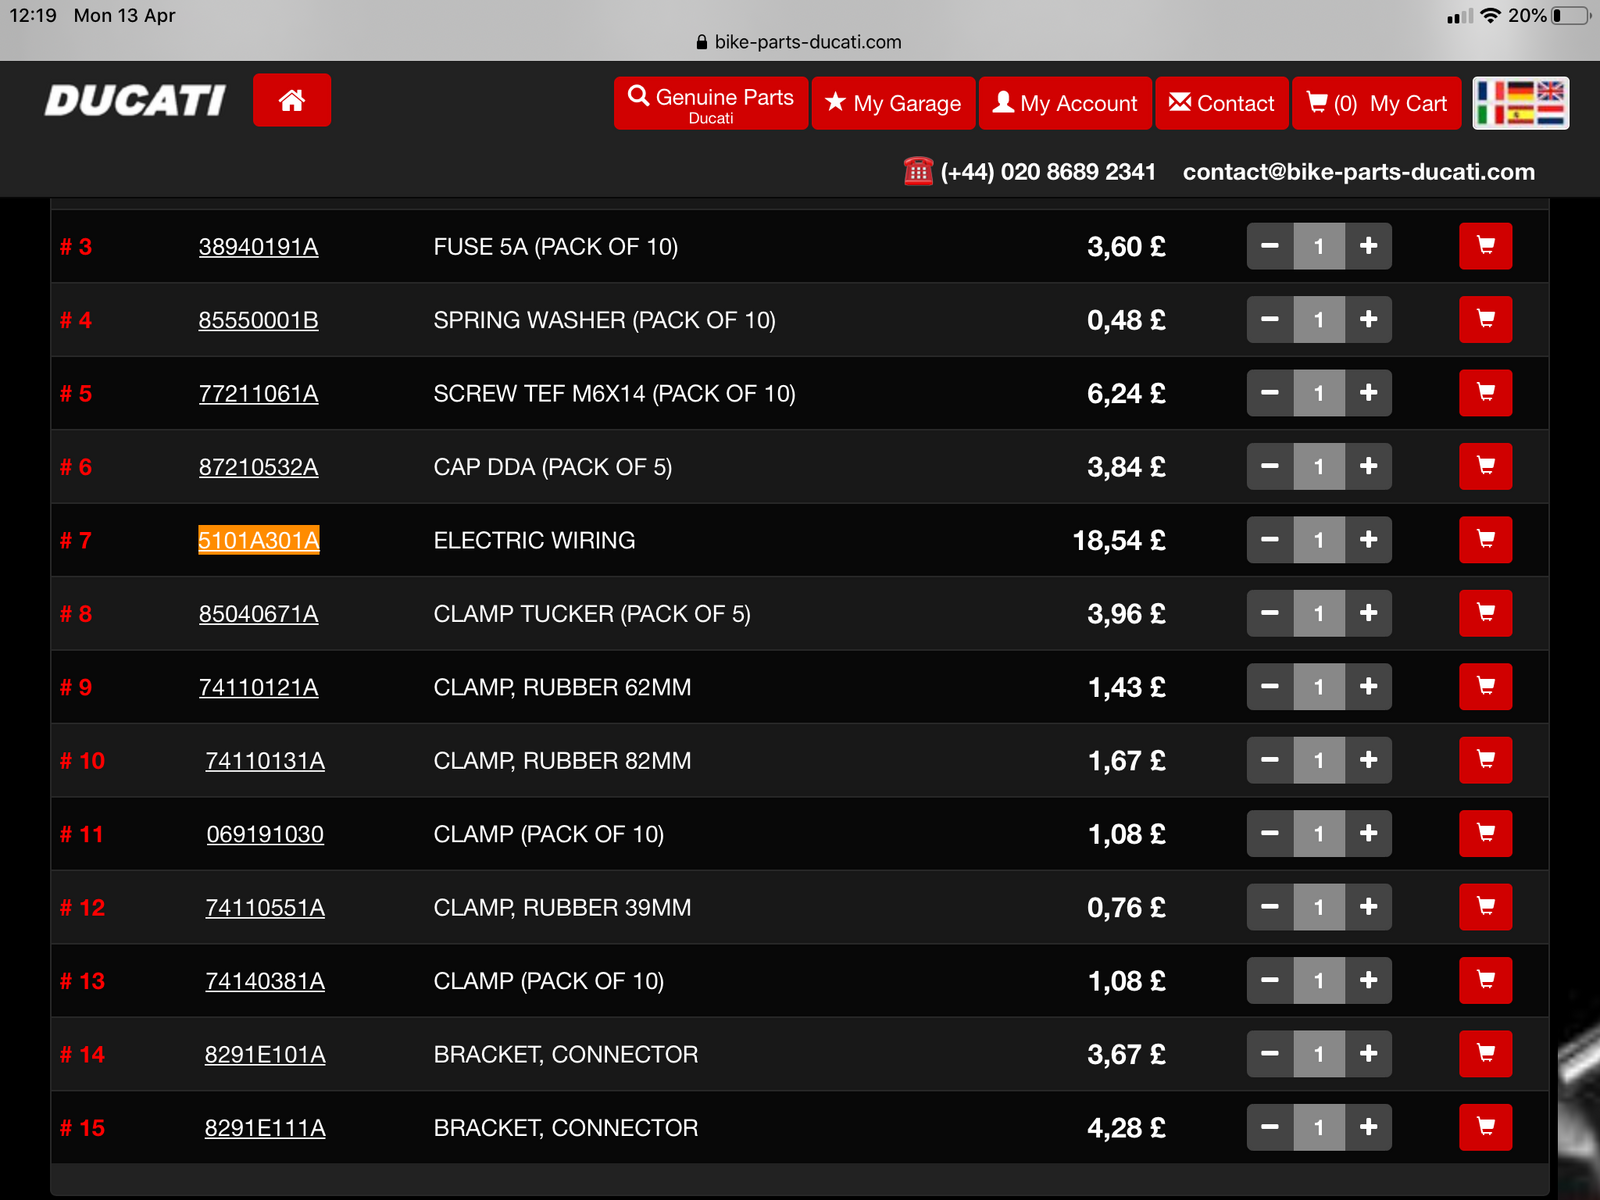Screen dimensions: 1600x1200
Task: Click the quantity field for 8291E101A bracket
Action: point(1319,1054)
